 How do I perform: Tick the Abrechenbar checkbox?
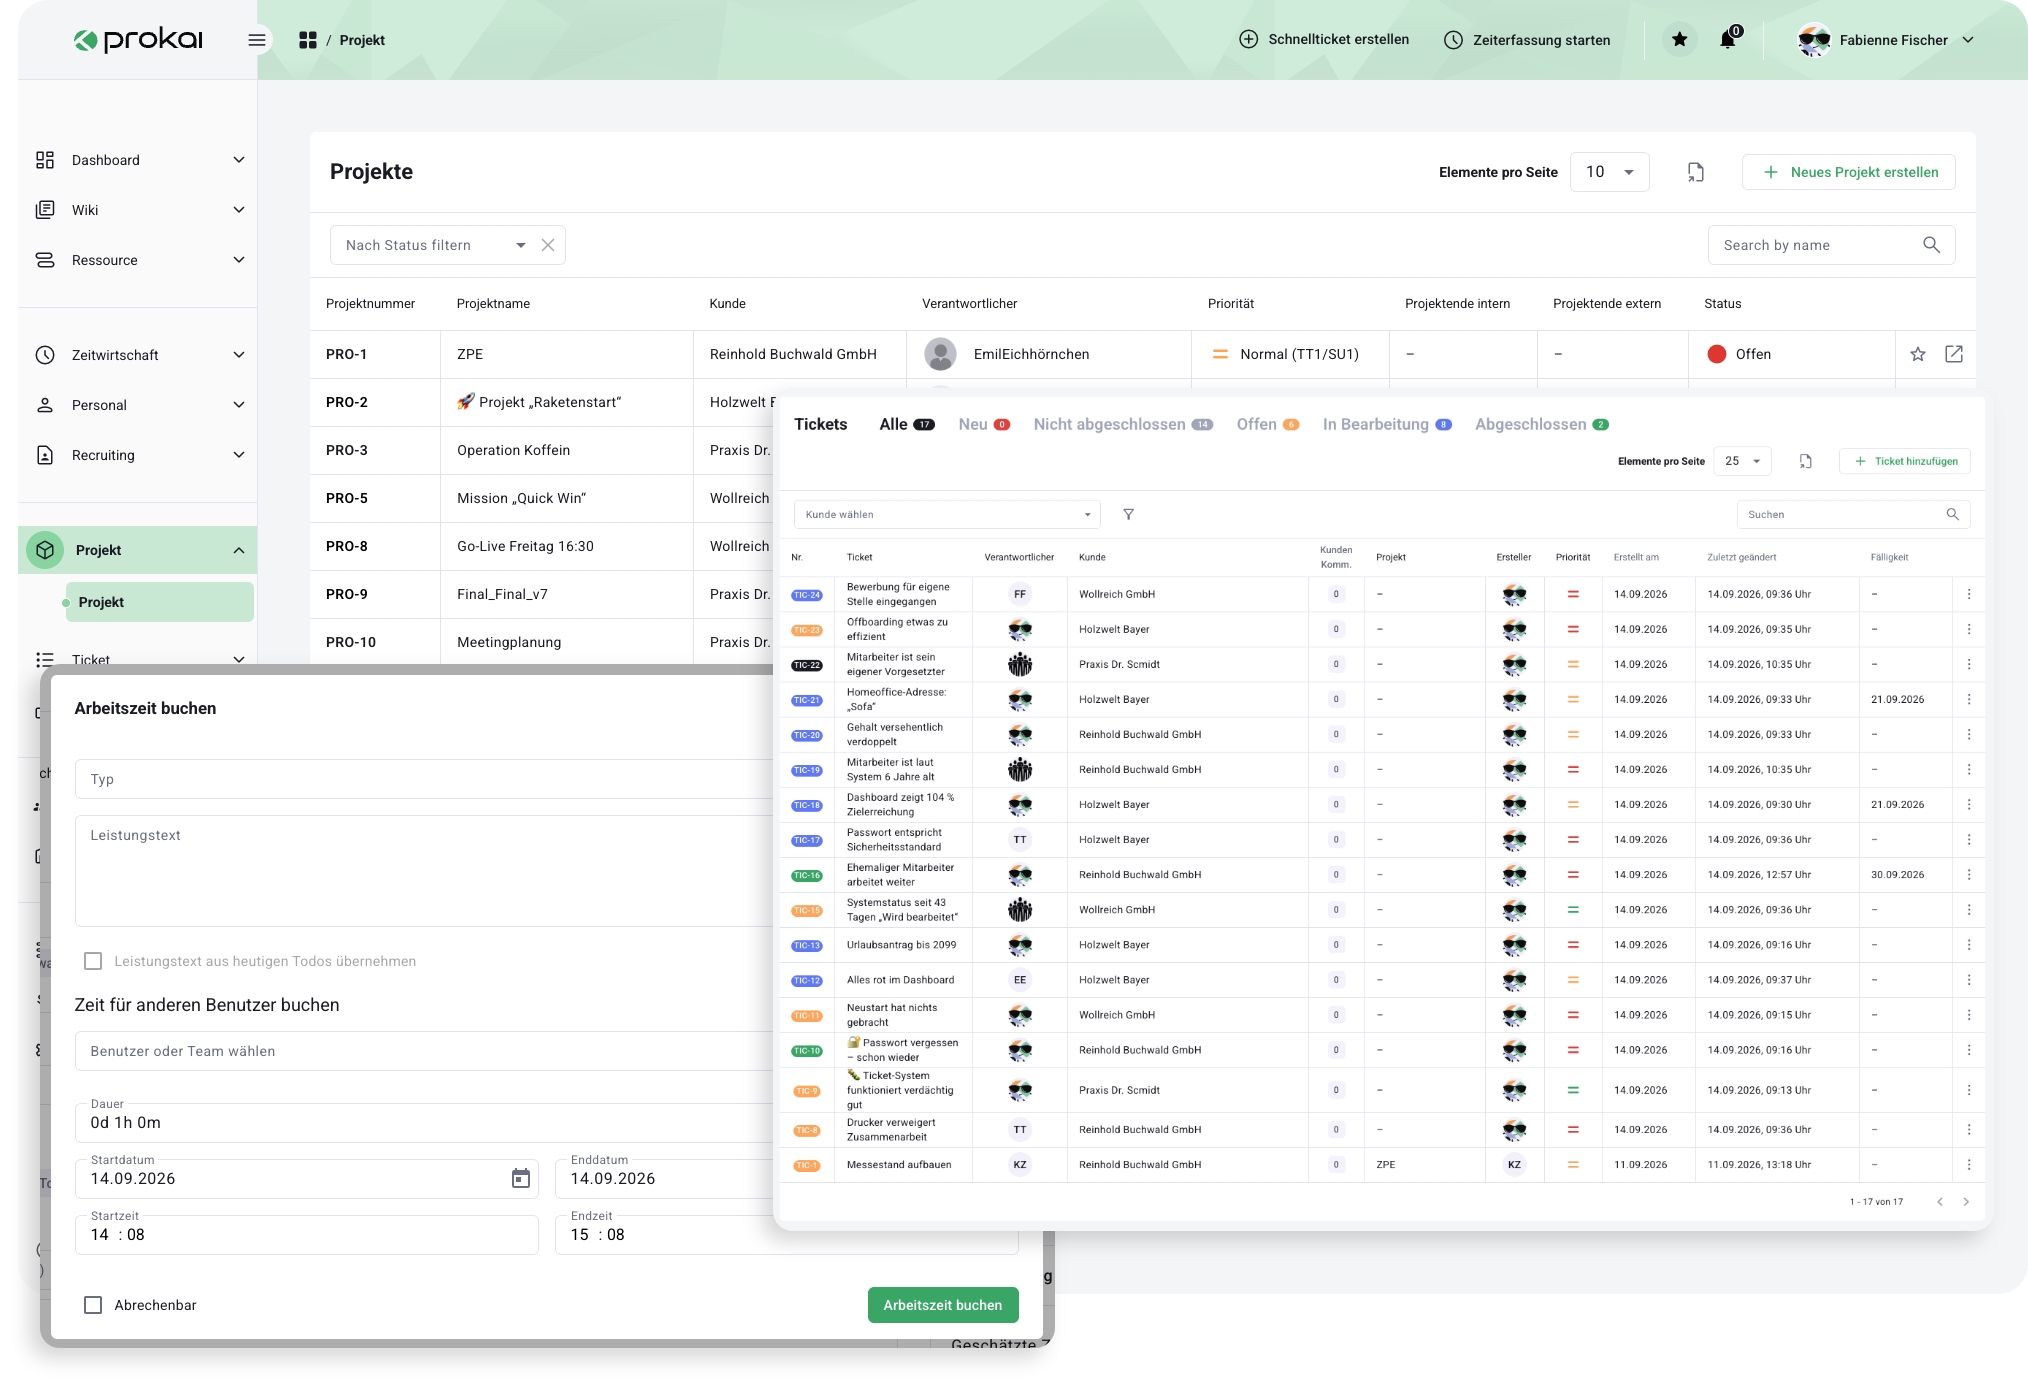coord(93,1305)
